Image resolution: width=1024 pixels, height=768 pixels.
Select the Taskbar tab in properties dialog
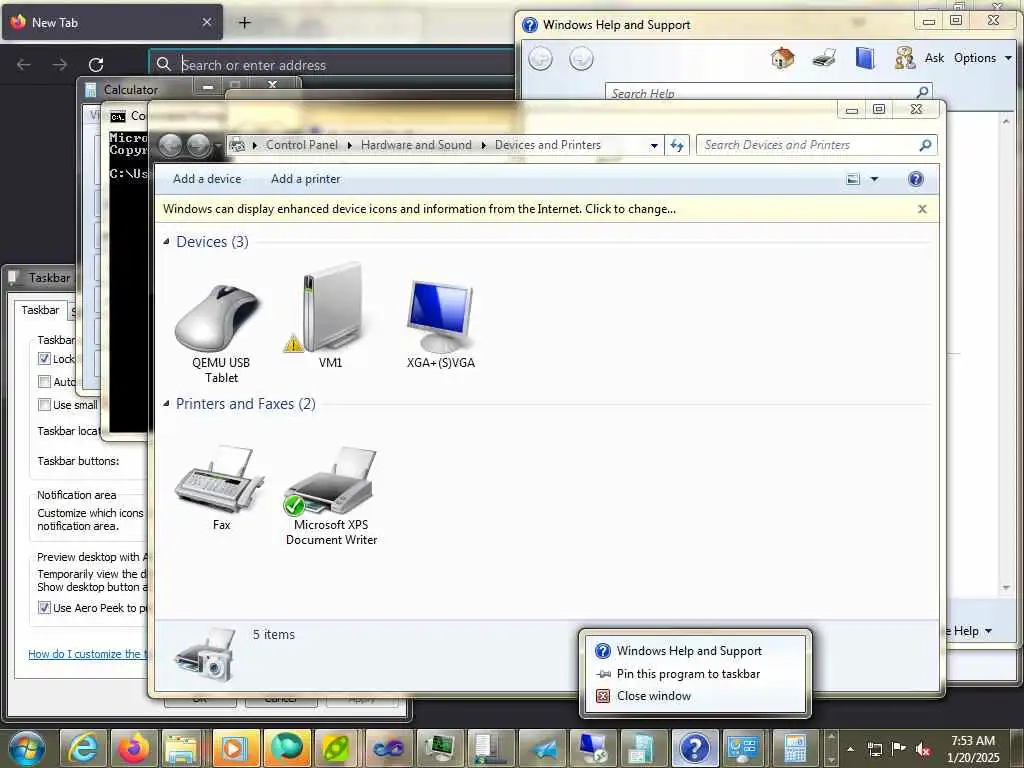(40, 310)
